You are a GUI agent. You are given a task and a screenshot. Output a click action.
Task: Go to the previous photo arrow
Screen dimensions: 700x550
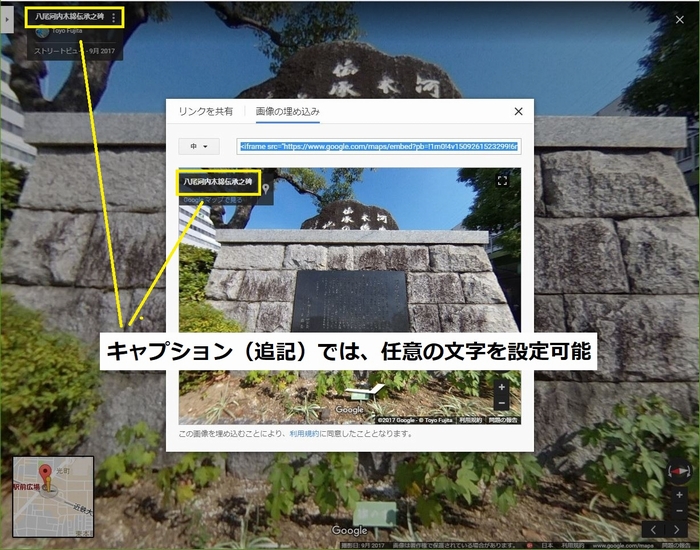tap(653, 529)
